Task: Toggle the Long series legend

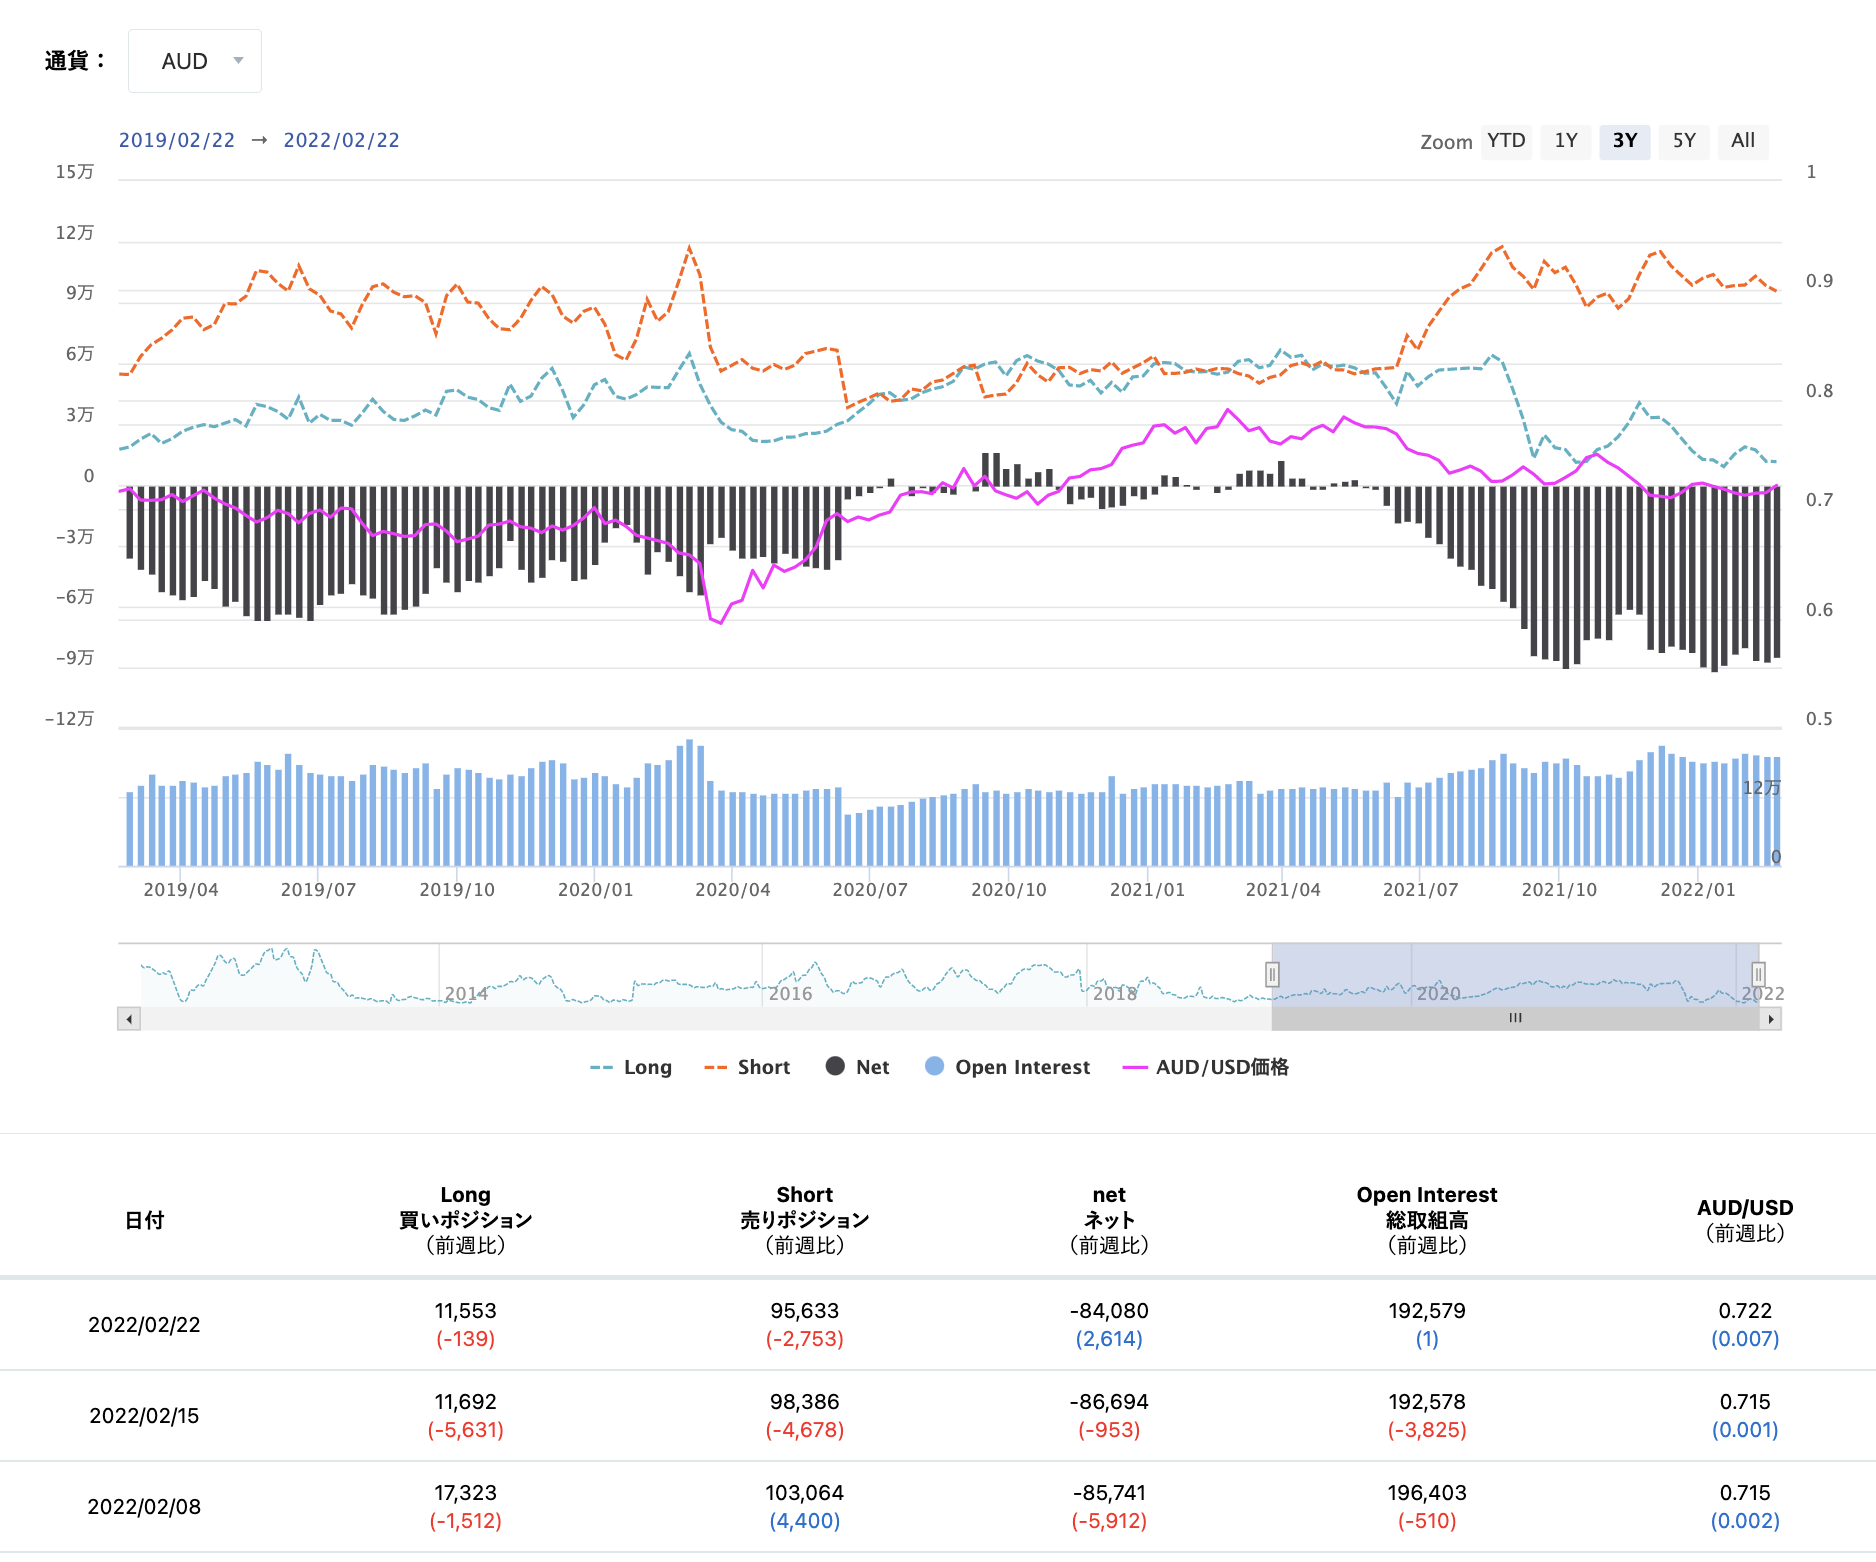Action: coord(631,1067)
